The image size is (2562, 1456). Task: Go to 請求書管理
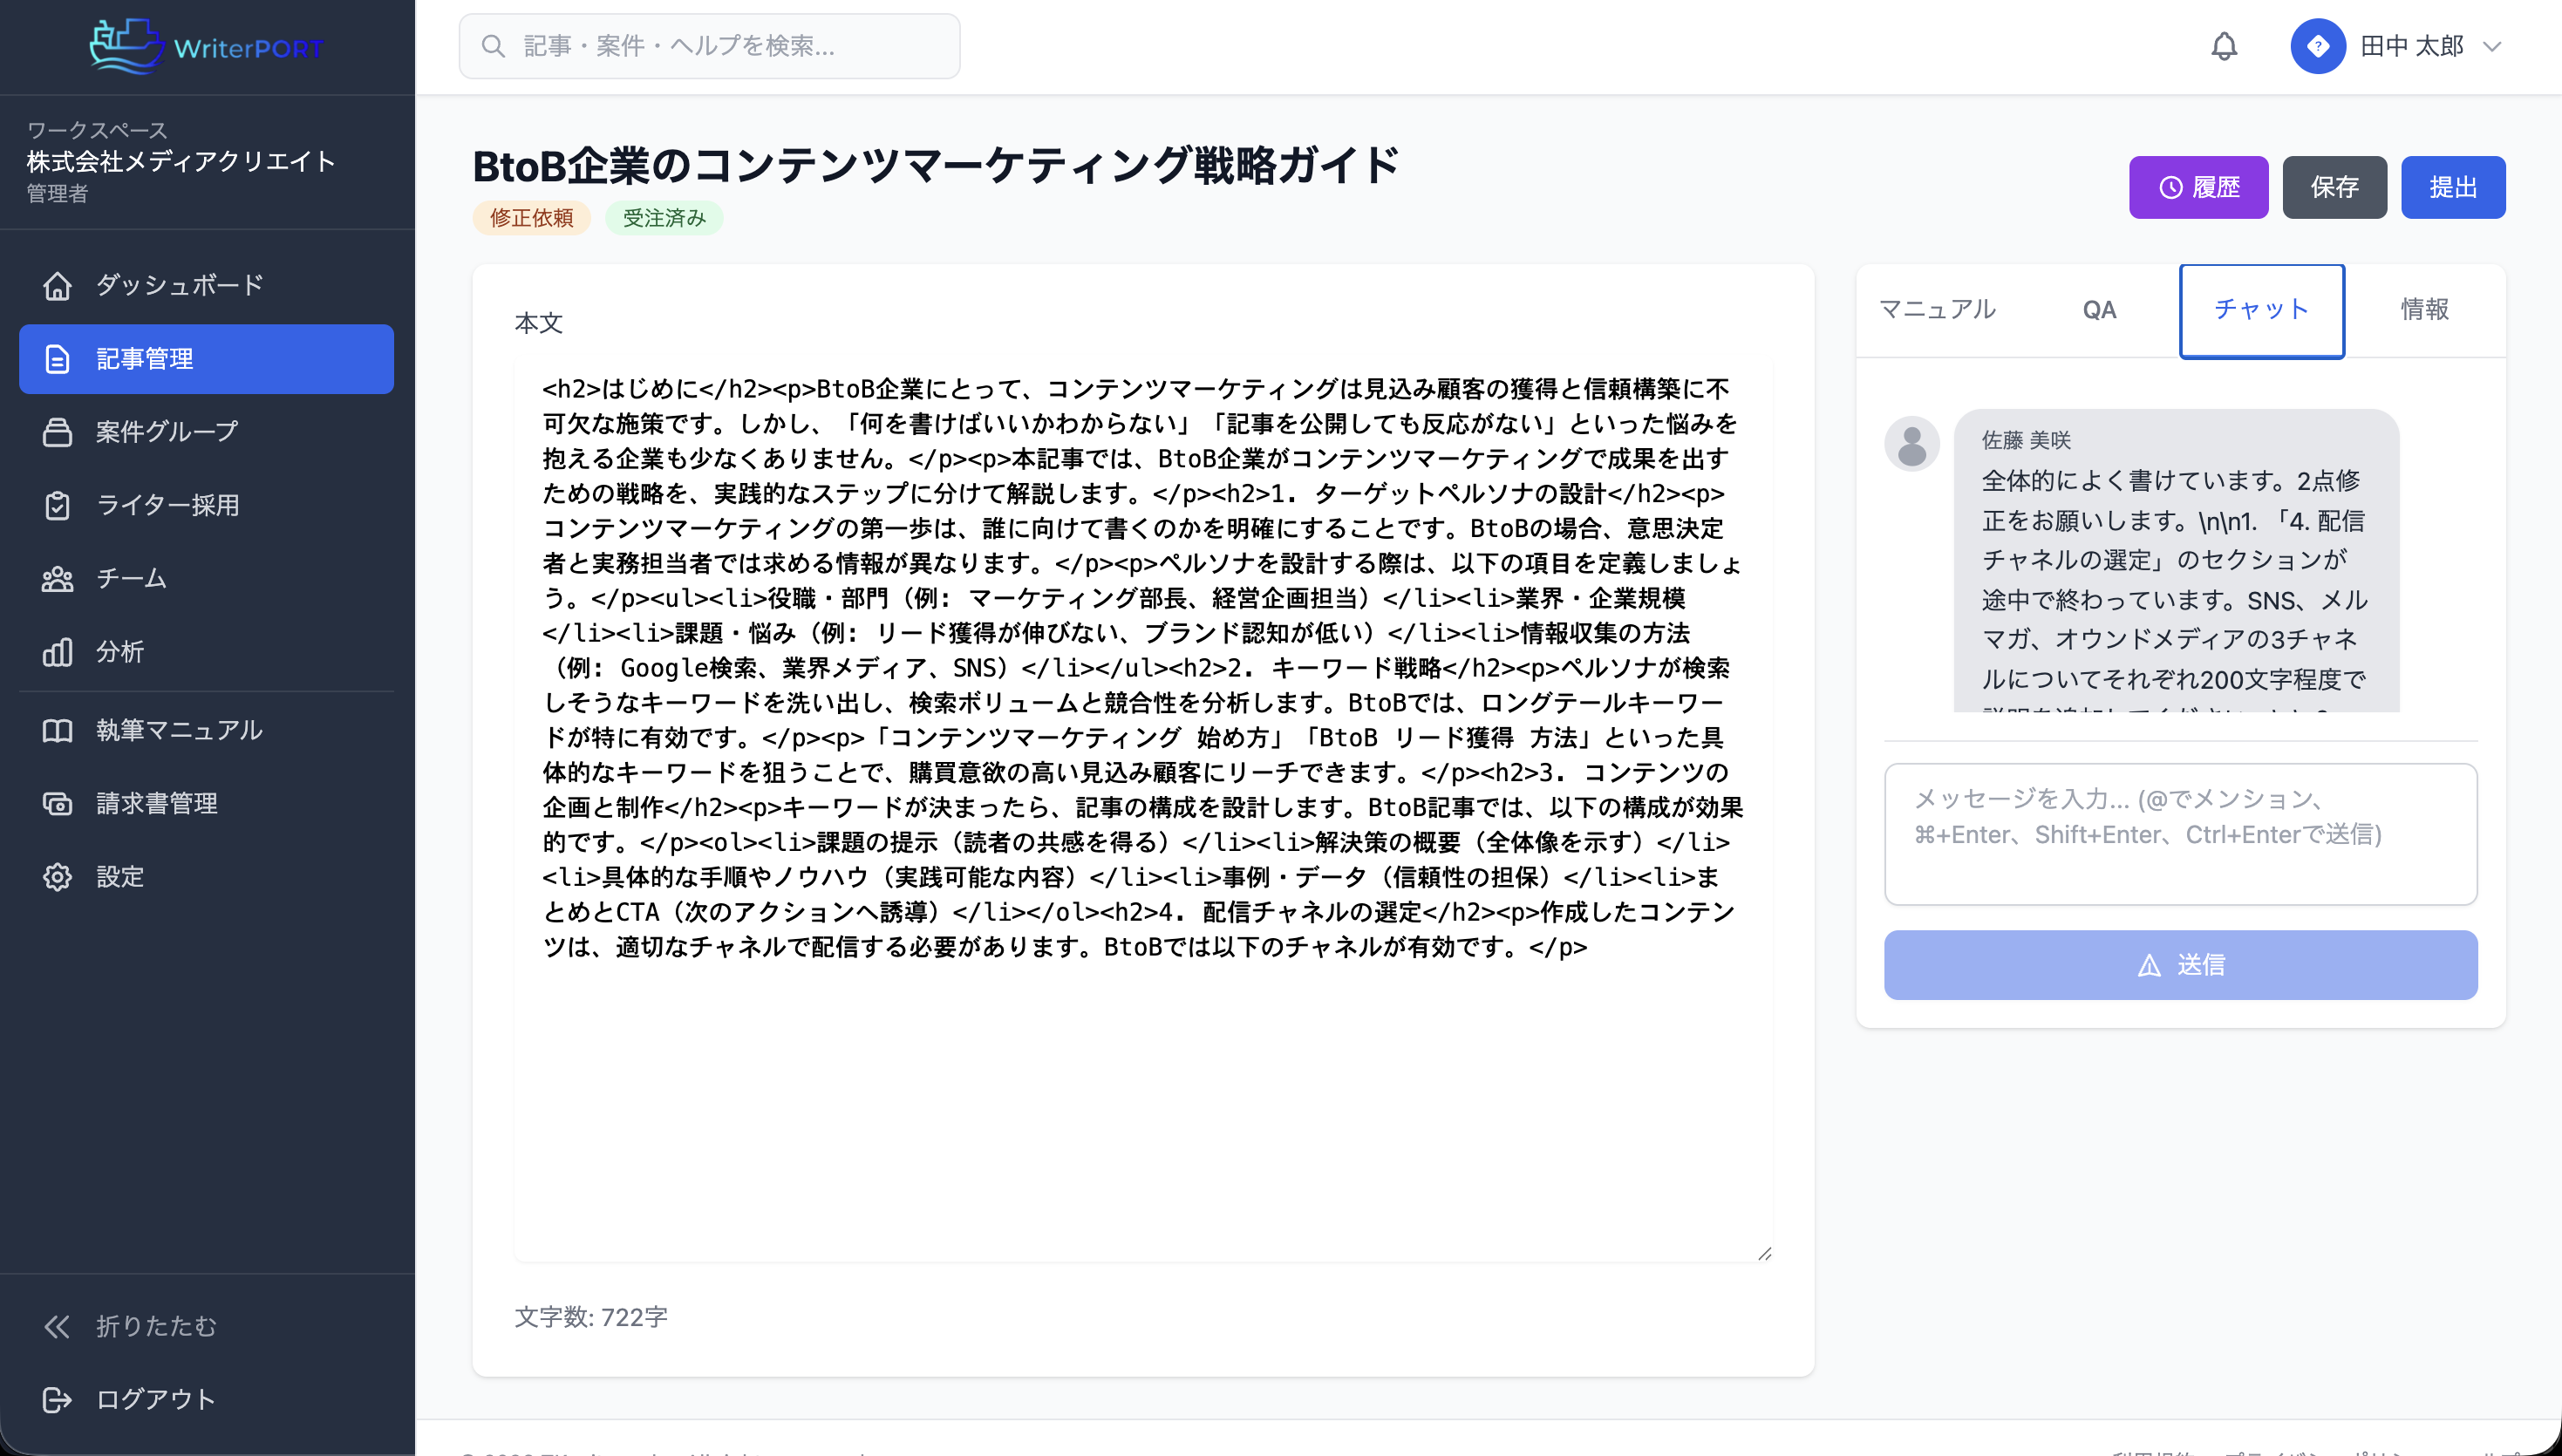[x=206, y=803]
